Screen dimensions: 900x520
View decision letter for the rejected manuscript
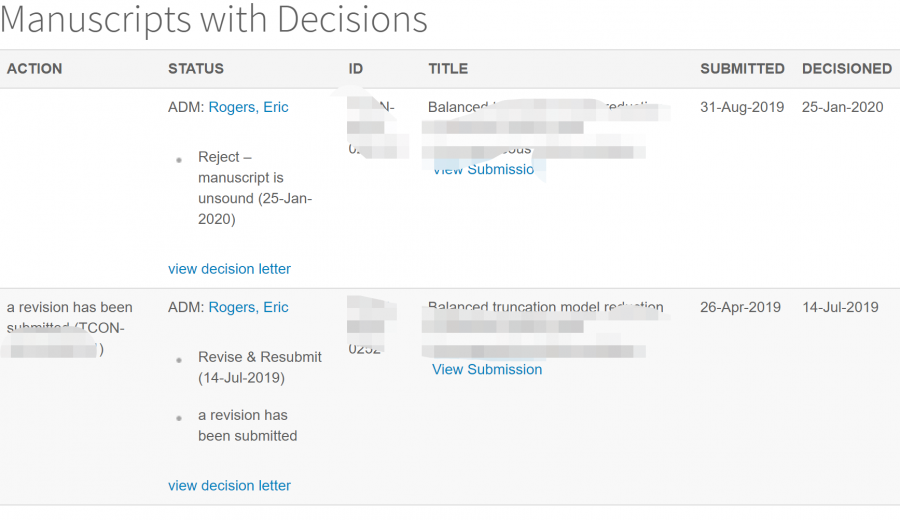229,268
